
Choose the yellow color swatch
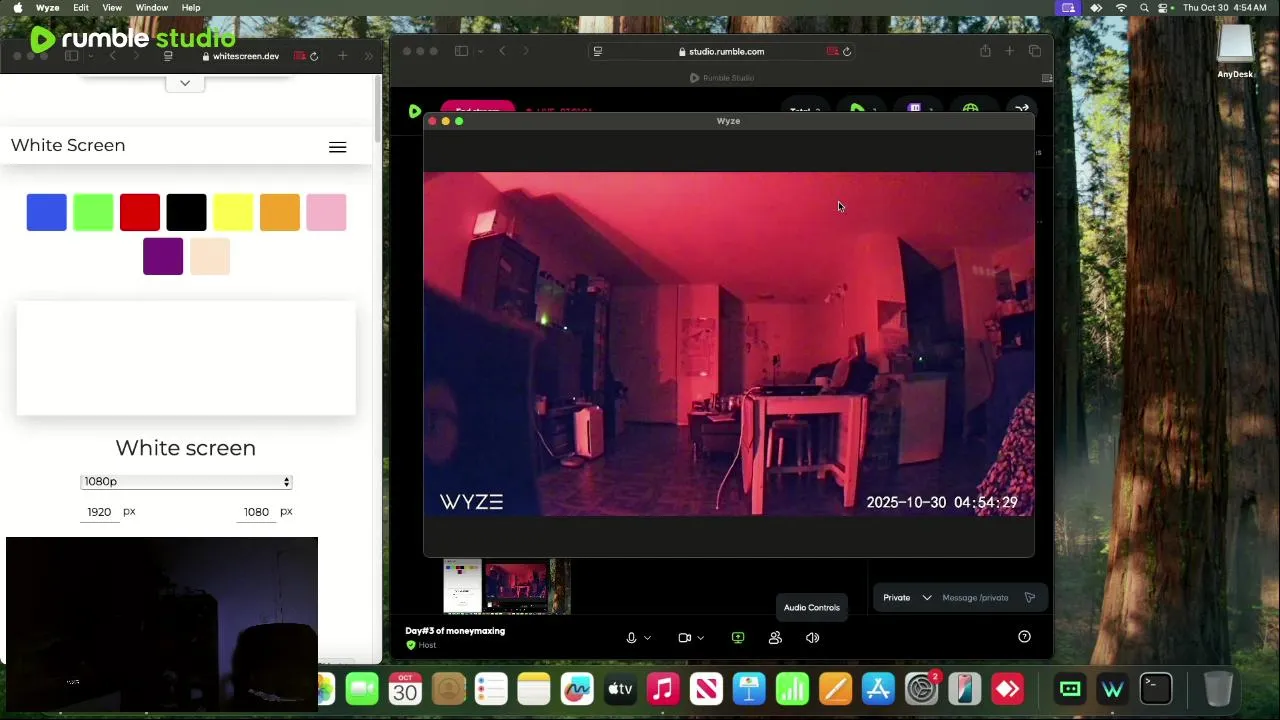coord(233,213)
